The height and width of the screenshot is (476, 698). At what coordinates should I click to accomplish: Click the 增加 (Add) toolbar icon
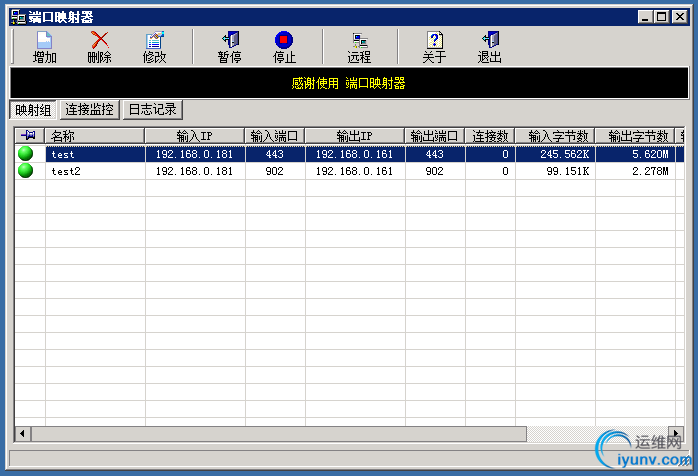click(x=45, y=41)
